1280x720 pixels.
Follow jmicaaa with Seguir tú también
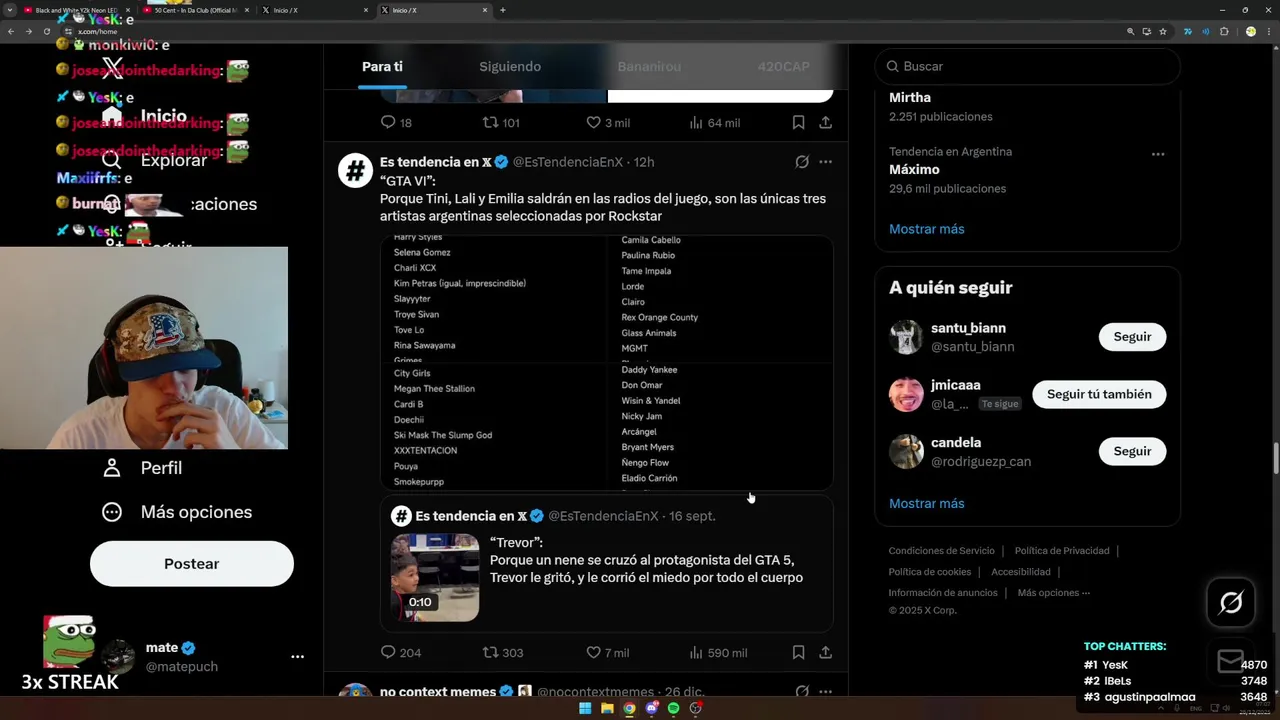click(x=1099, y=394)
